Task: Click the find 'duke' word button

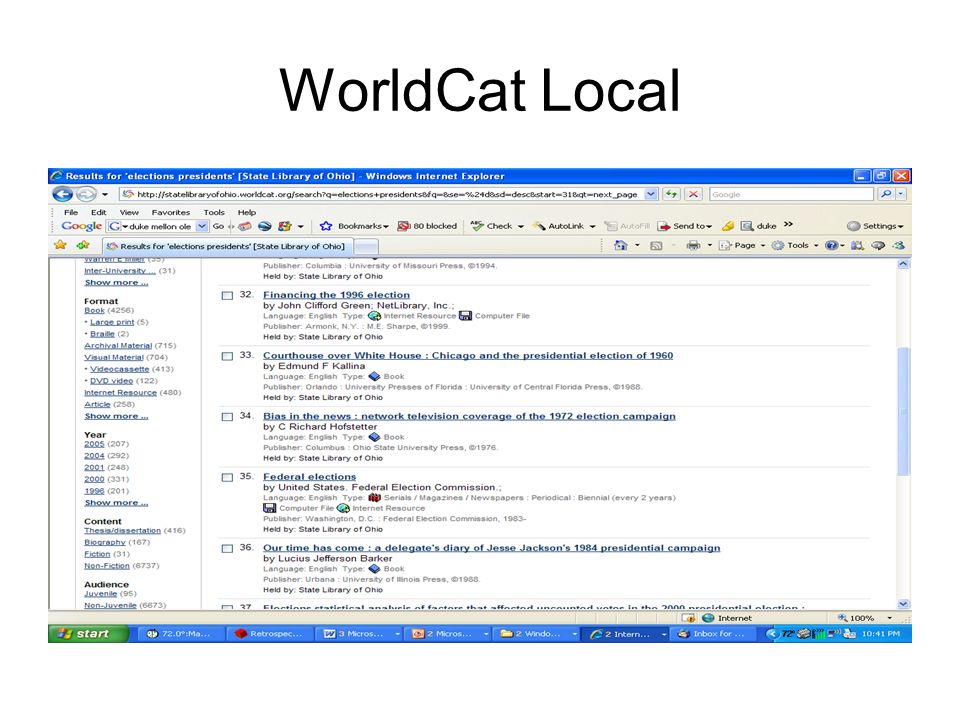Action: click(759, 226)
